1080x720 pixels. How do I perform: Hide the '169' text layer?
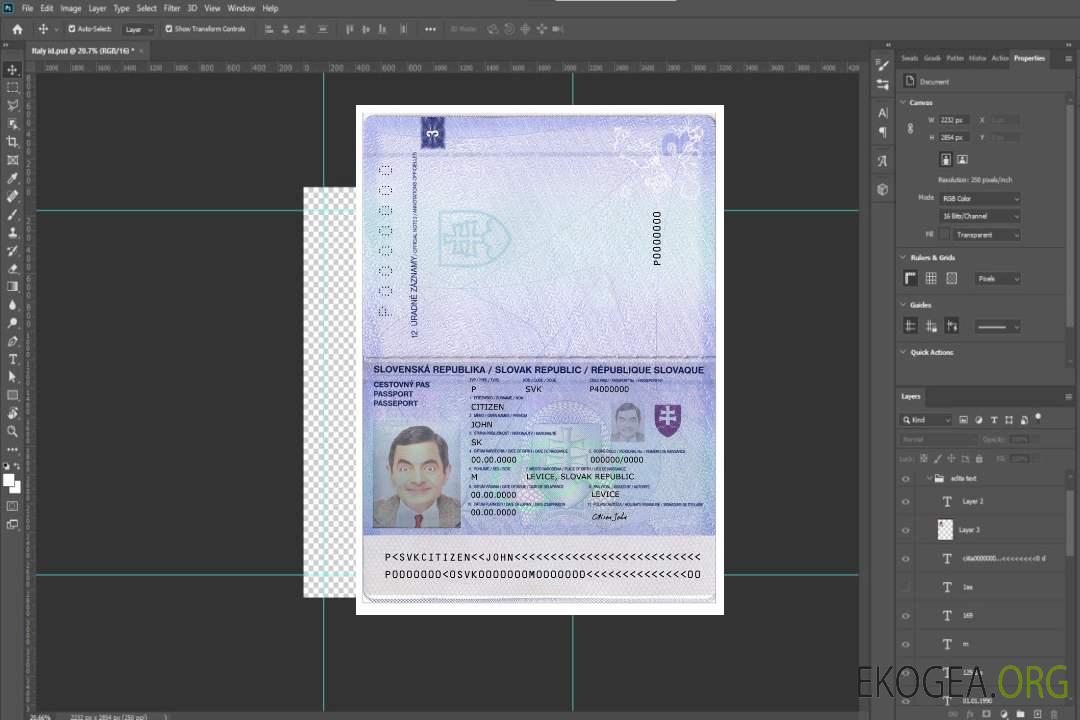click(906, 616)
